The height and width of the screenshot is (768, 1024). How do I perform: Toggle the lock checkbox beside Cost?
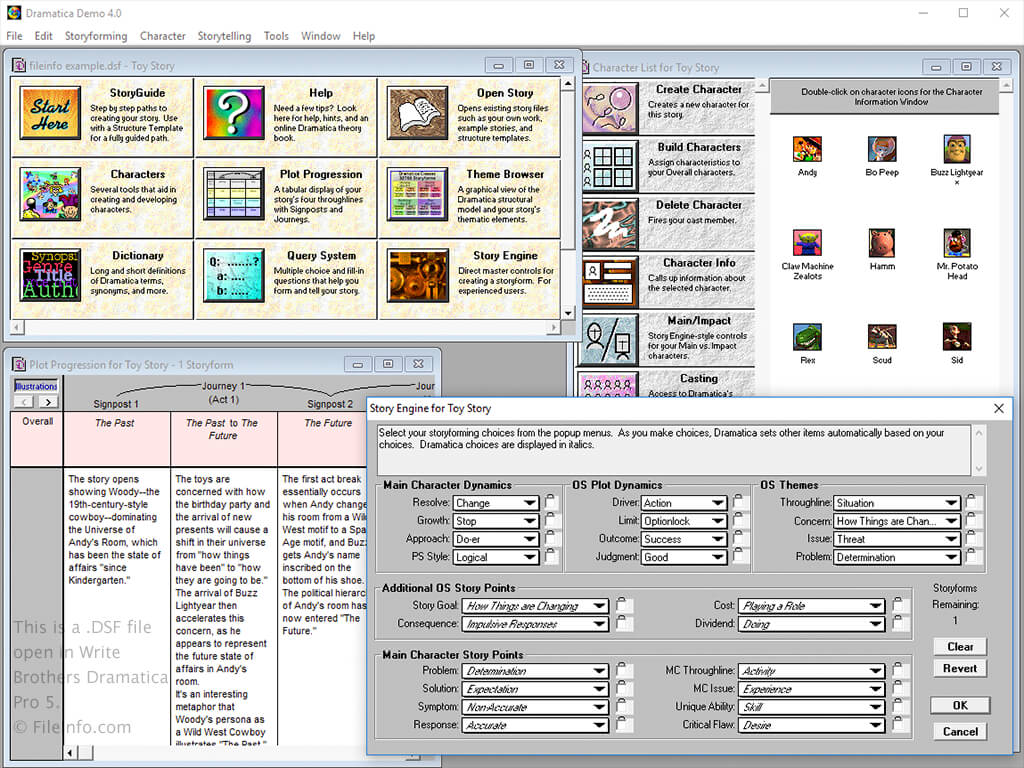[899, 605]
